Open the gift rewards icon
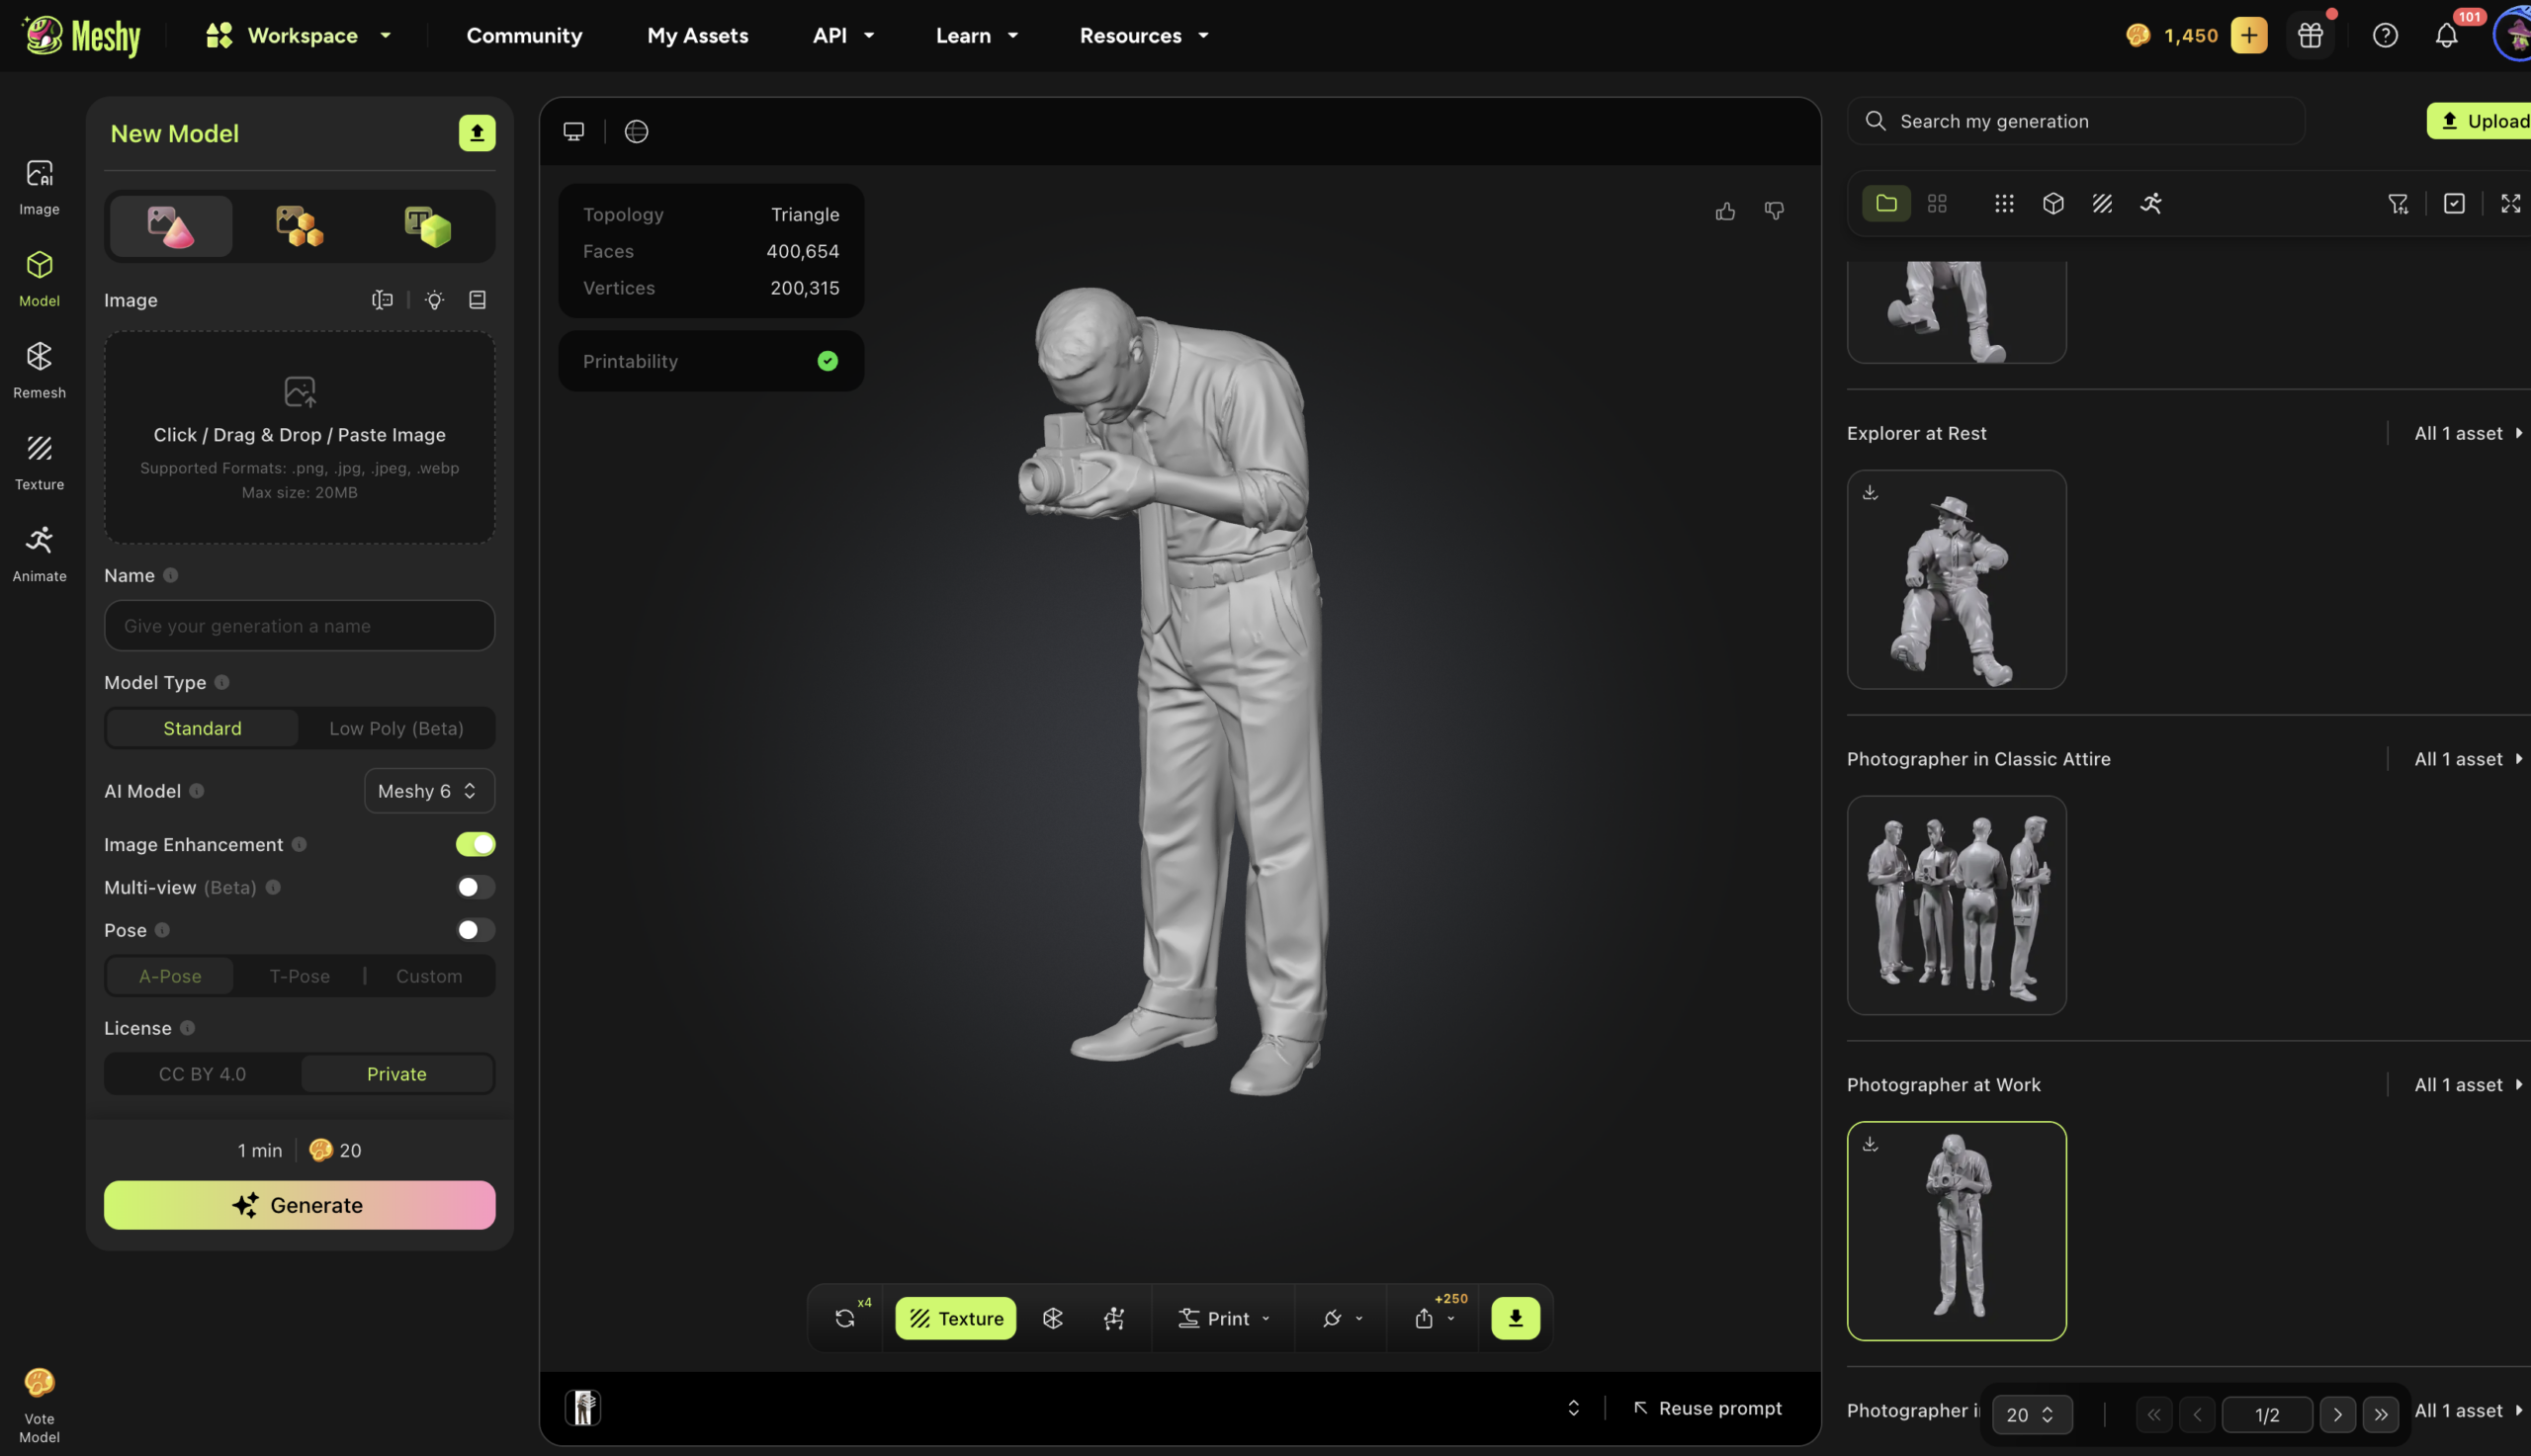2531x1456 pixels. (x=2310, y=35)
